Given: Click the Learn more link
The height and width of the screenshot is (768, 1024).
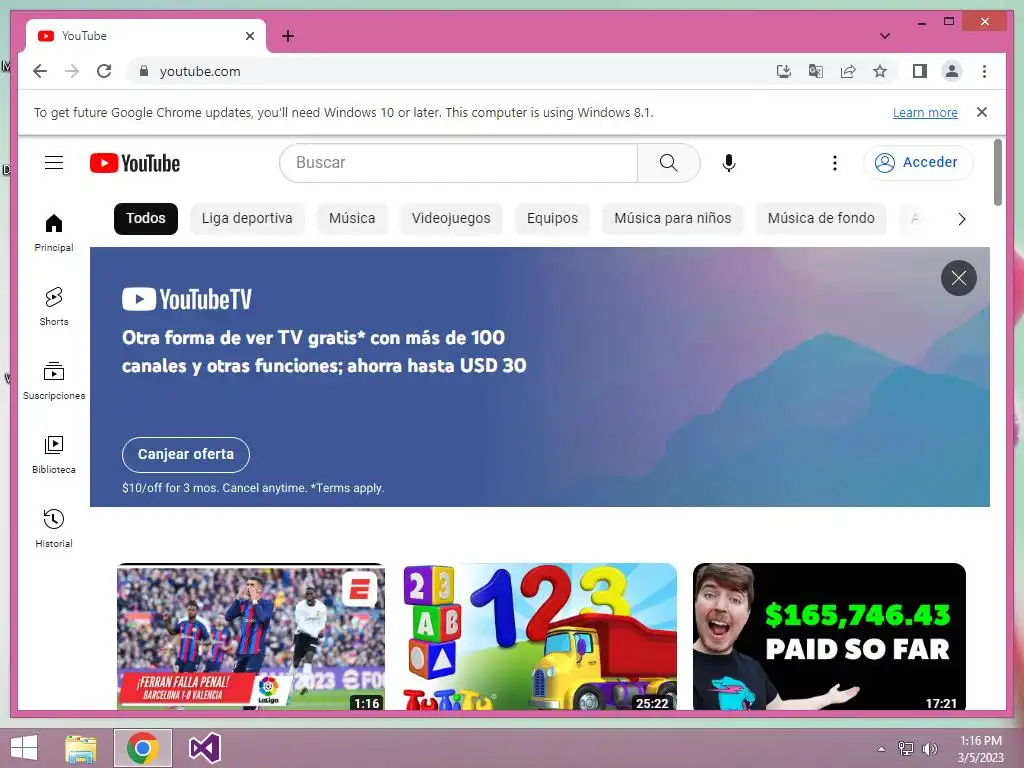Looking at the screenshot, I should pos(925,112).
